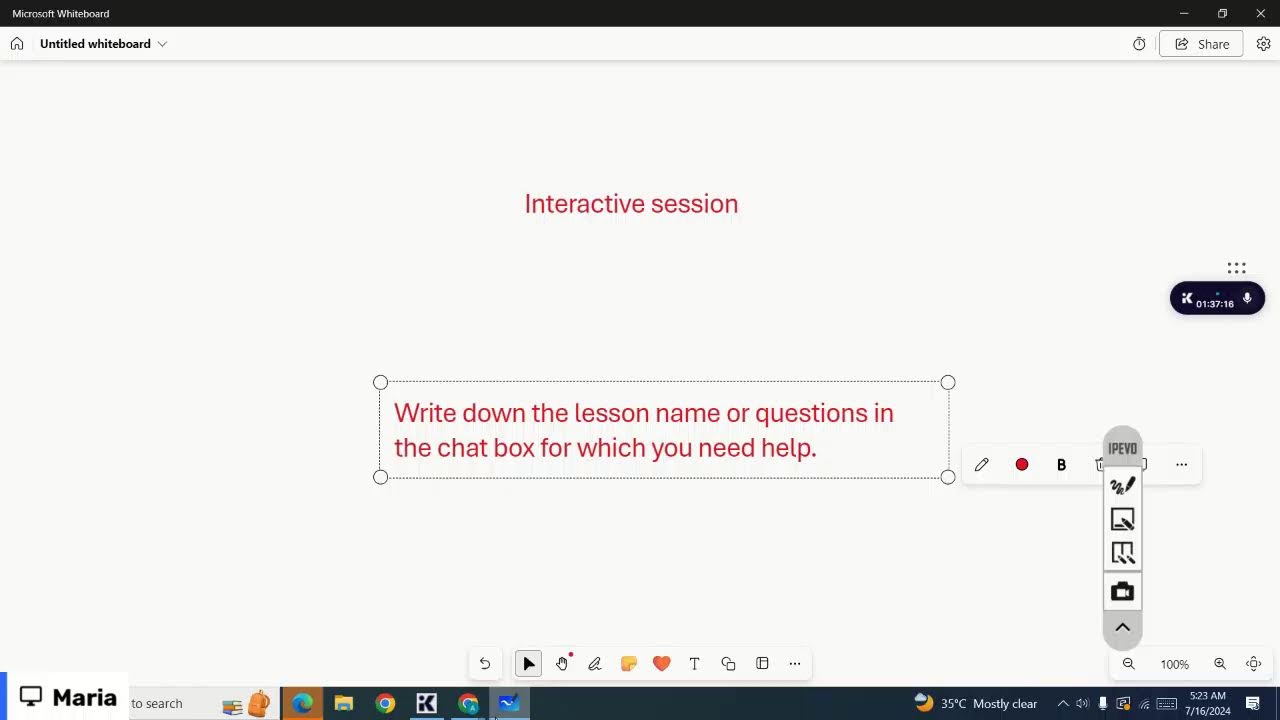The image size is (1280, 720).
Task: Open the IPEVO camera capture tool
Action: coord(1122,592)
